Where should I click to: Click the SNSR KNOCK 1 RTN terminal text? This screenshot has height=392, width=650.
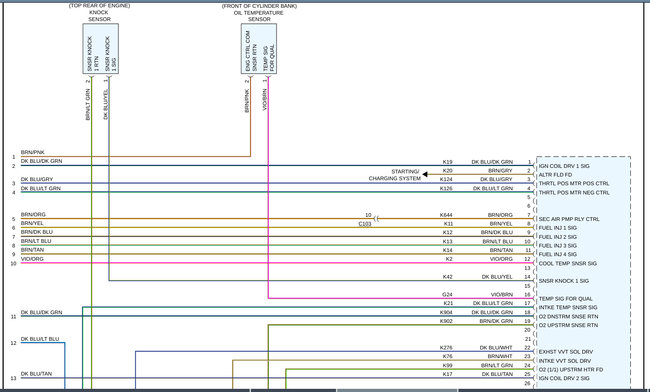click(x=93, y=54)
